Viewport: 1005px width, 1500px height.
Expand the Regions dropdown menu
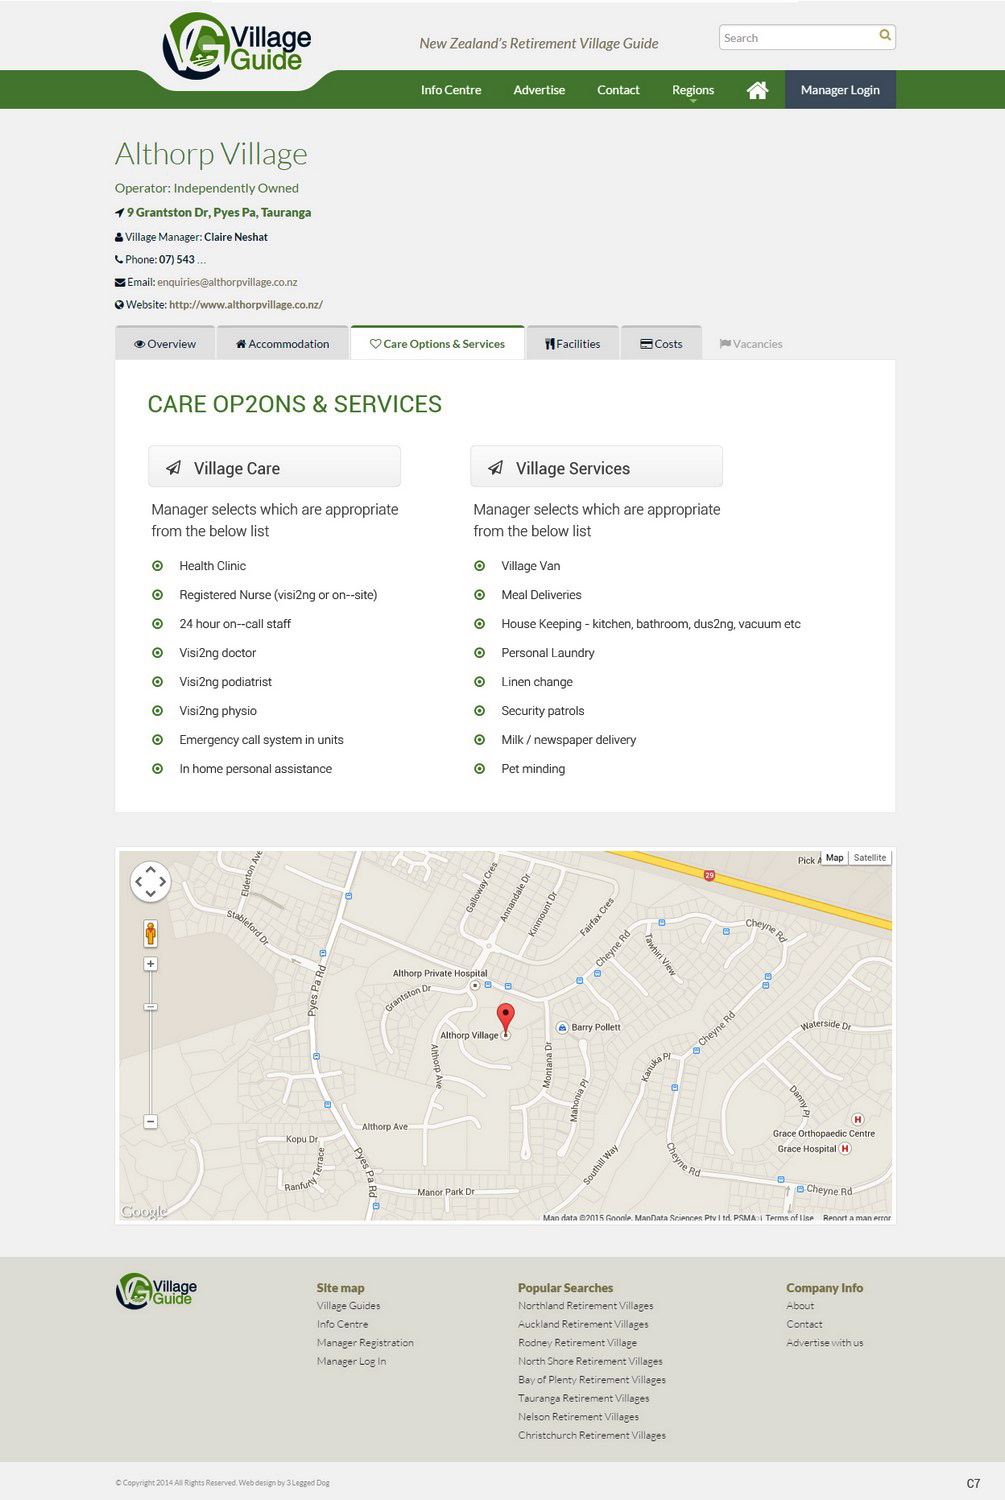coord(692,89)
